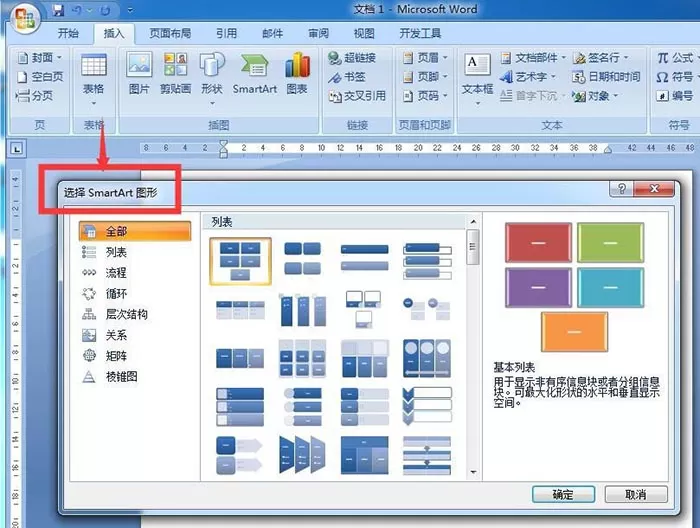Switch to the 邮件 ribbon tab
This screenshot has width=700, height=528.
coord(272,33)
